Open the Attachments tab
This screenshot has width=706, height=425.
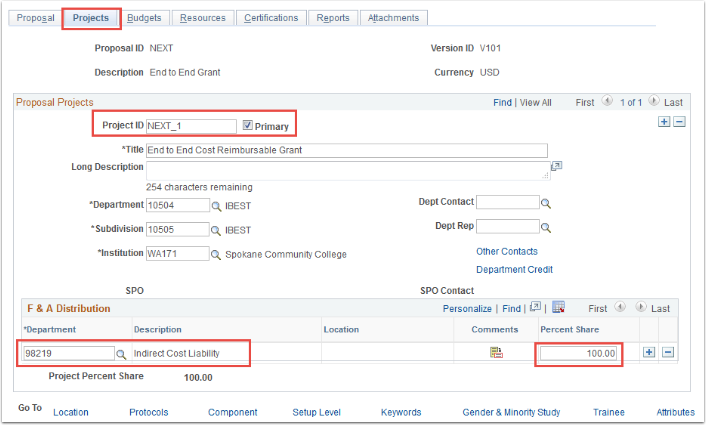394,18
